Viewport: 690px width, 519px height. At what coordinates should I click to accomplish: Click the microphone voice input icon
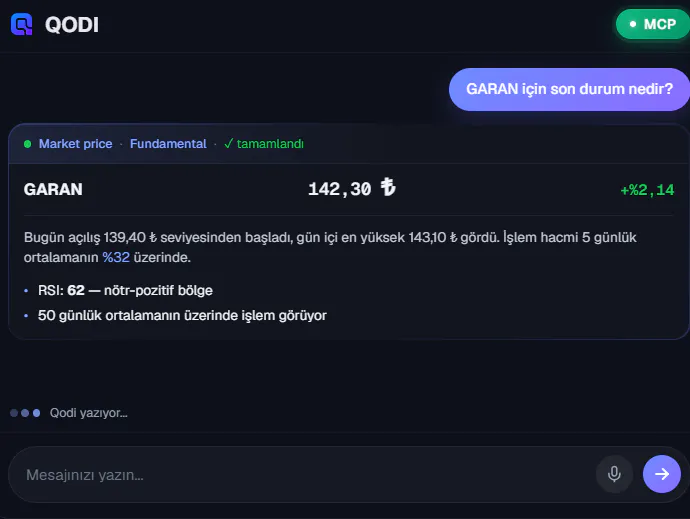614,474
